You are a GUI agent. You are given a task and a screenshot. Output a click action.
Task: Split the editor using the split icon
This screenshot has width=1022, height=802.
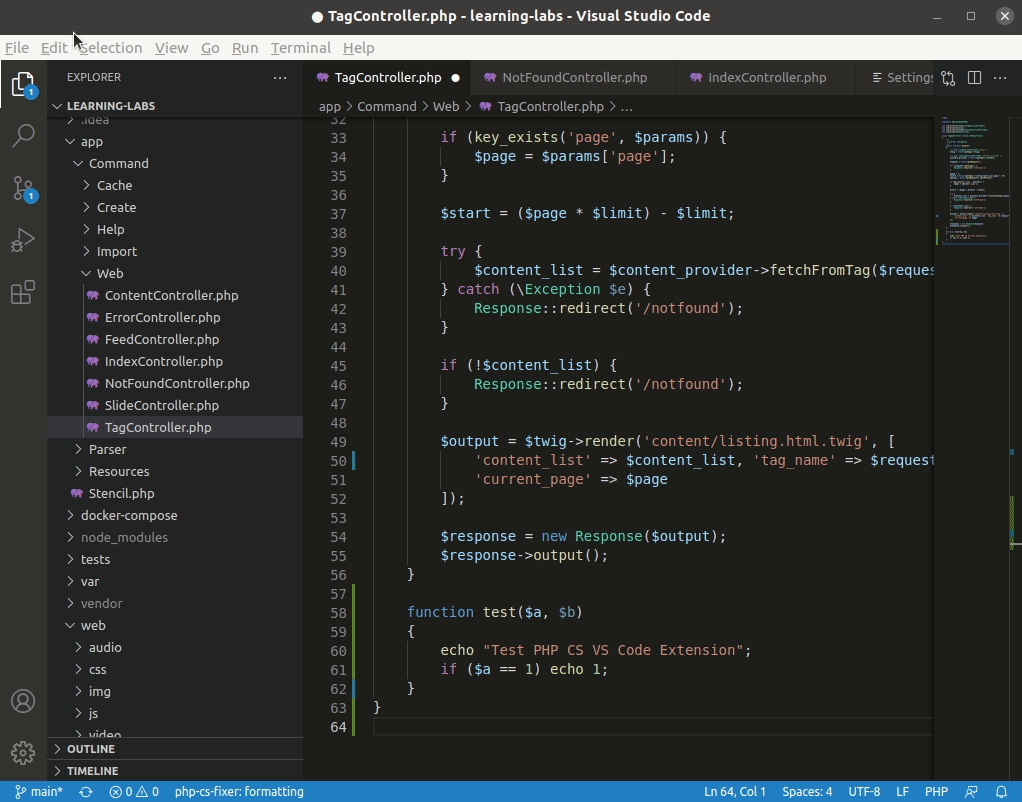pos(973,77)
